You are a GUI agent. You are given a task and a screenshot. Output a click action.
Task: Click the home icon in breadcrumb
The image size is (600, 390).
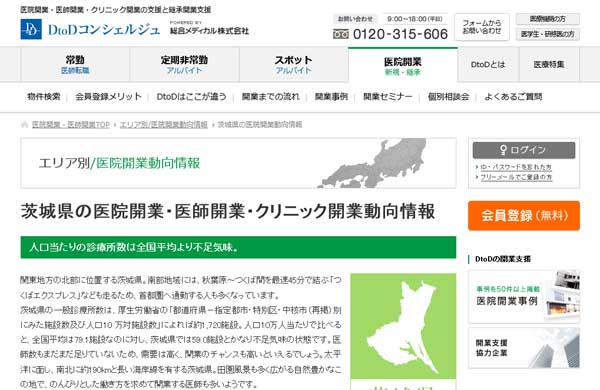[24, 125]
